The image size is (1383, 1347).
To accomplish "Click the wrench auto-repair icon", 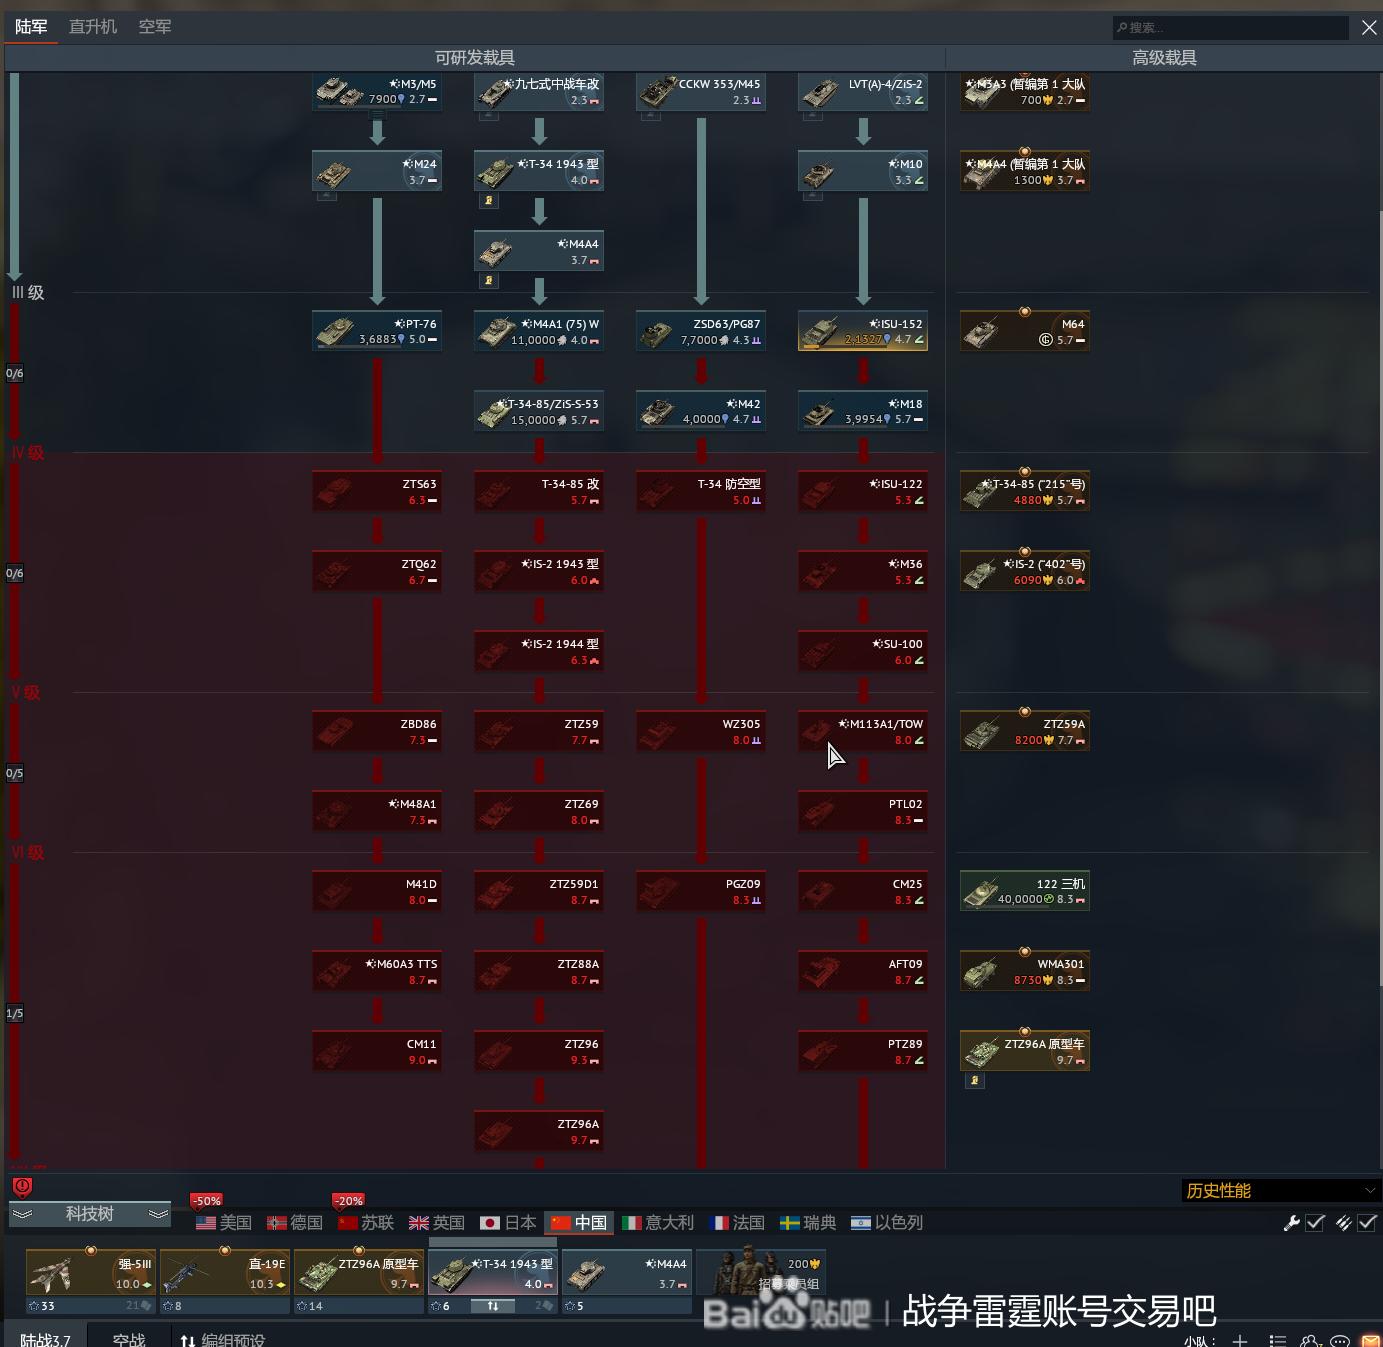I will (x=1292, y=1222).
